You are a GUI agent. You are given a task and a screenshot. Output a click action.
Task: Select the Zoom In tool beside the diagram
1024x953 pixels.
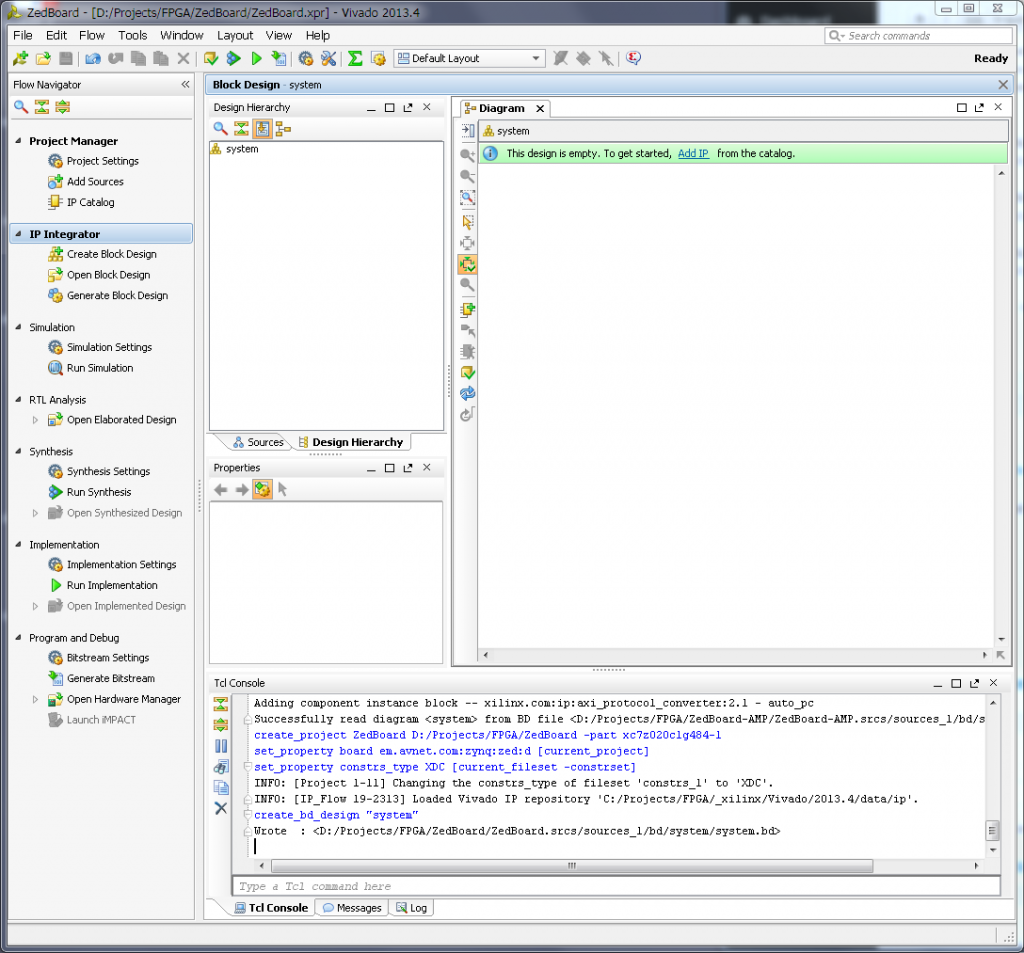(x=467, y=154)
